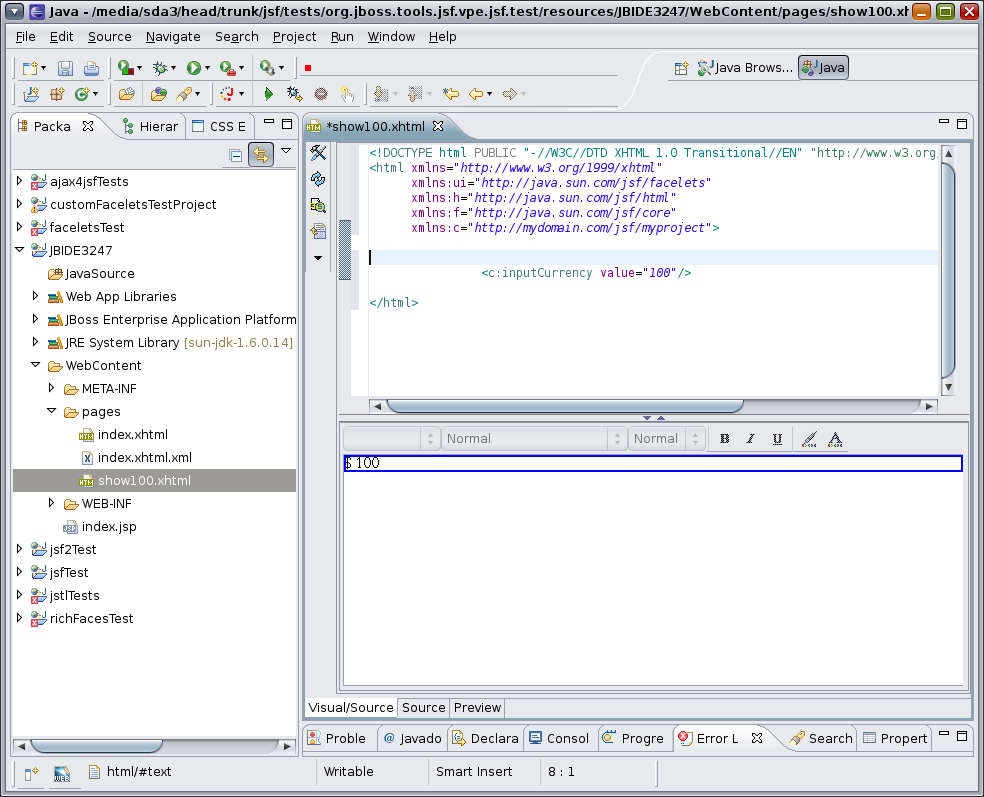Screen dimensions: 984x797
Task: Click the Debug bug icon
Action: [160, 68]
